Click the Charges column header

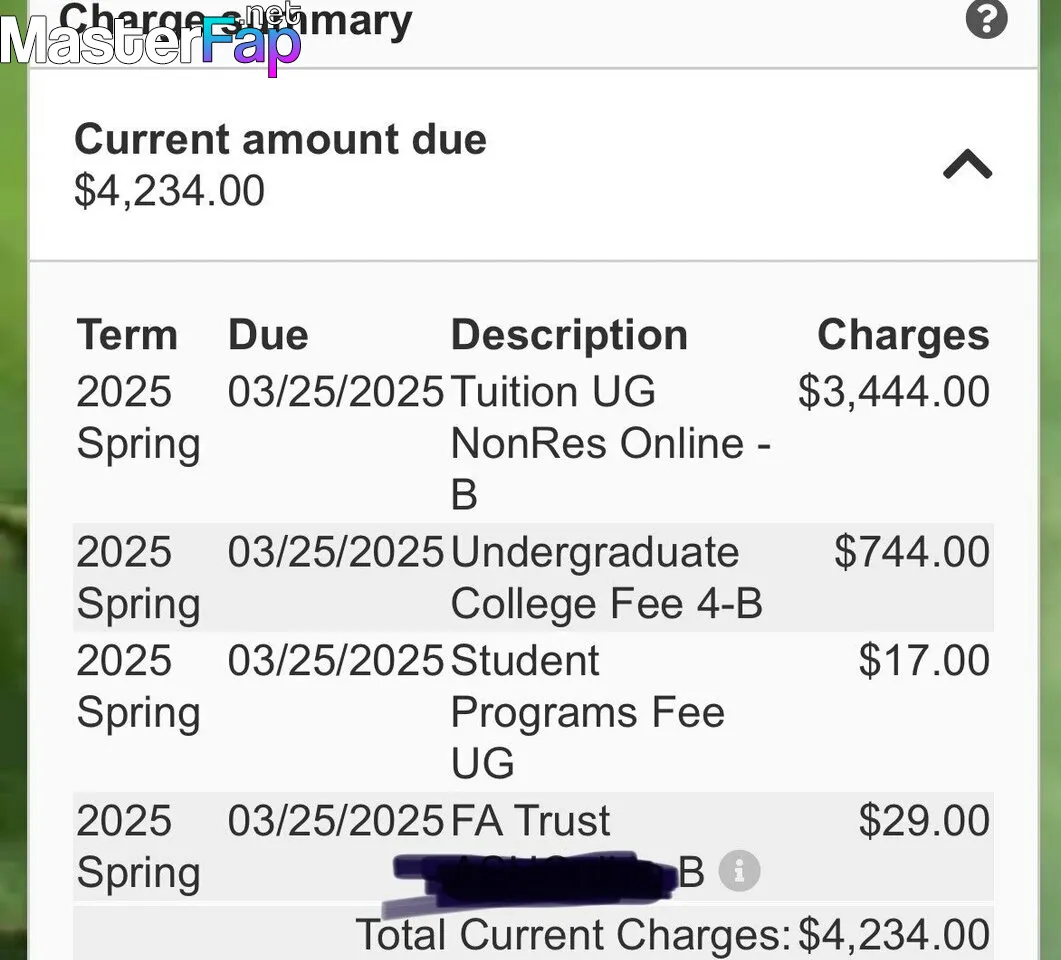click(903, 335)
